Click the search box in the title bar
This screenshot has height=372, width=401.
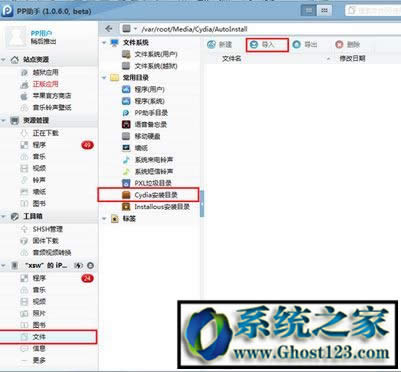[373, 11]
